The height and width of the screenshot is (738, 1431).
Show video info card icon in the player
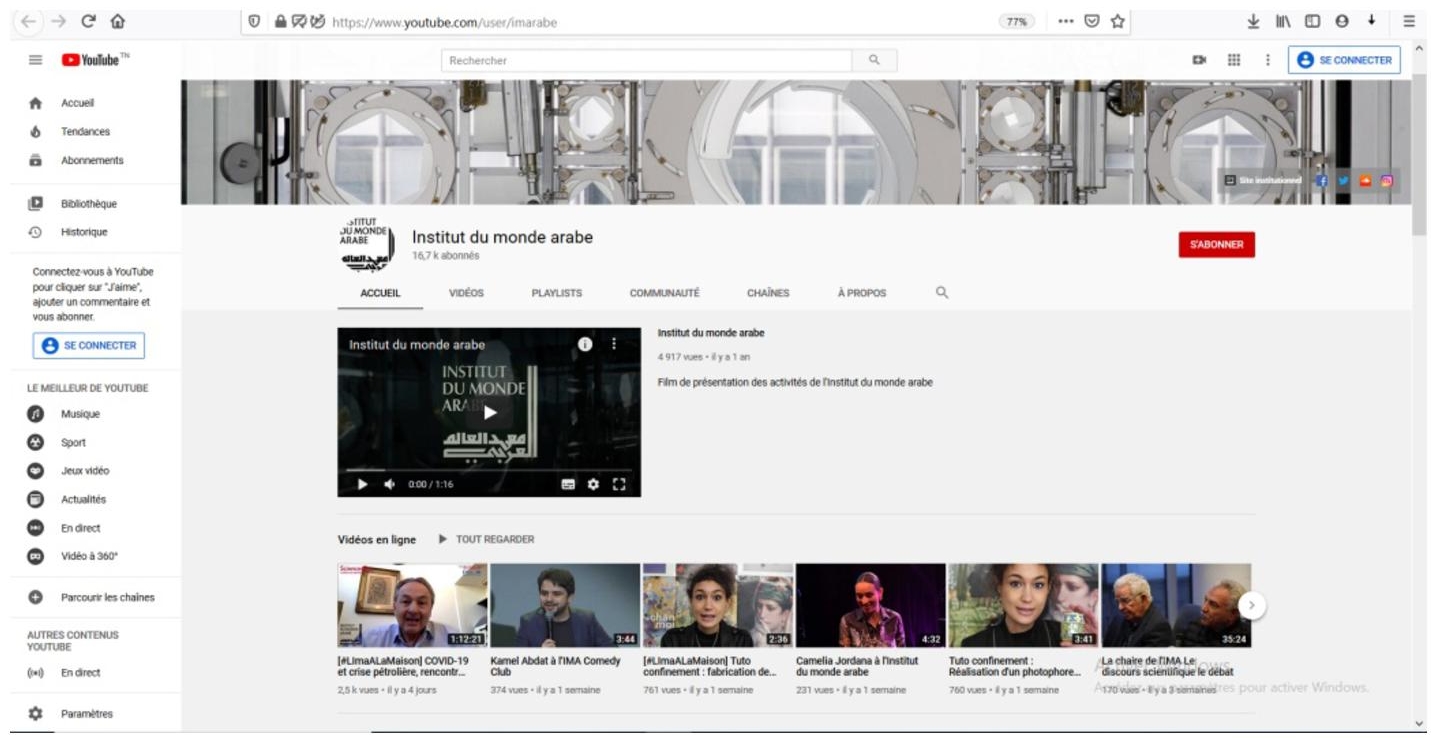tap(586, 344)
